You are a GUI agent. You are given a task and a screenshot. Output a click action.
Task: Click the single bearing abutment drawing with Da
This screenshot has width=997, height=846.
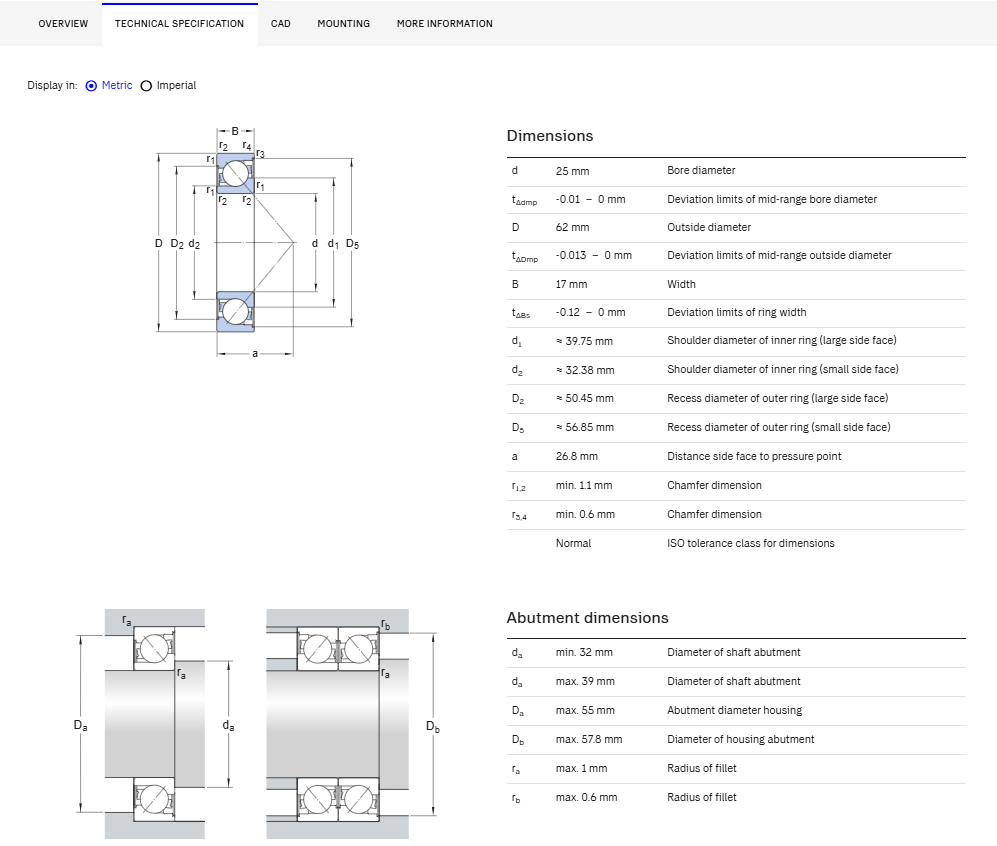(155, 724)
